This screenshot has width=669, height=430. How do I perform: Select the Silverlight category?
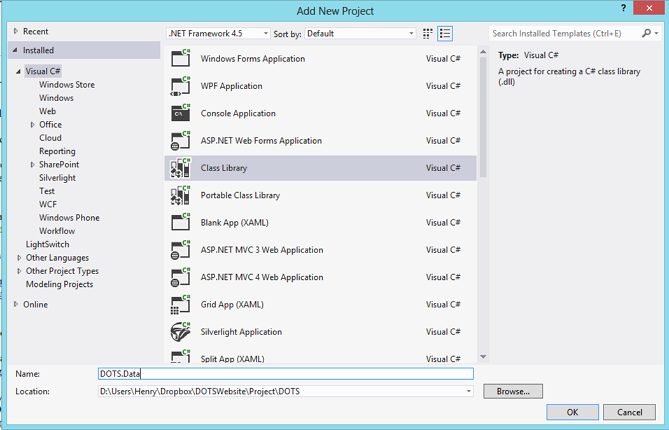pos(57,177)
